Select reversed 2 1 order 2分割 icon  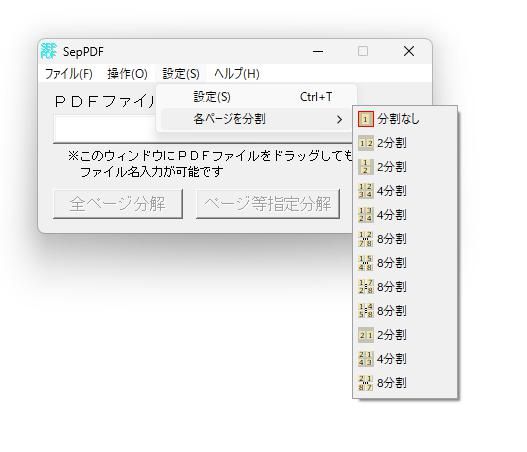tap(366, 335)
